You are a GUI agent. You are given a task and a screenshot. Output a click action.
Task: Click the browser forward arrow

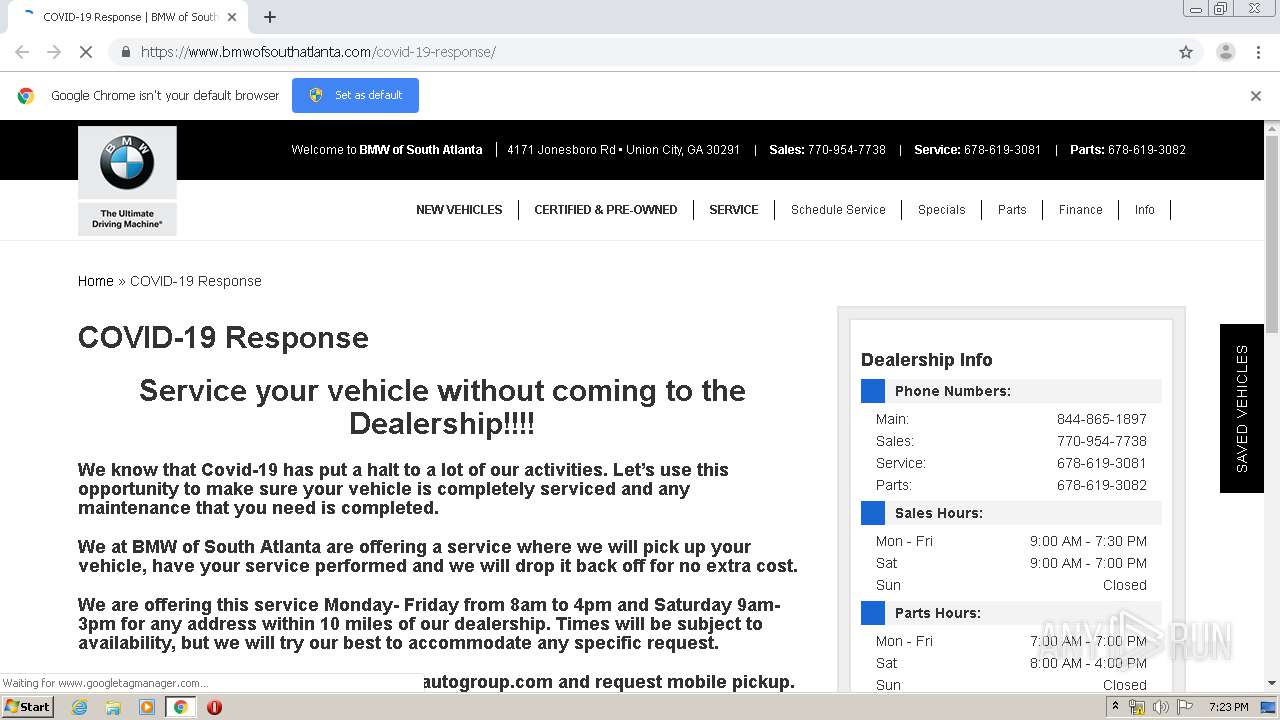[54, 52]
